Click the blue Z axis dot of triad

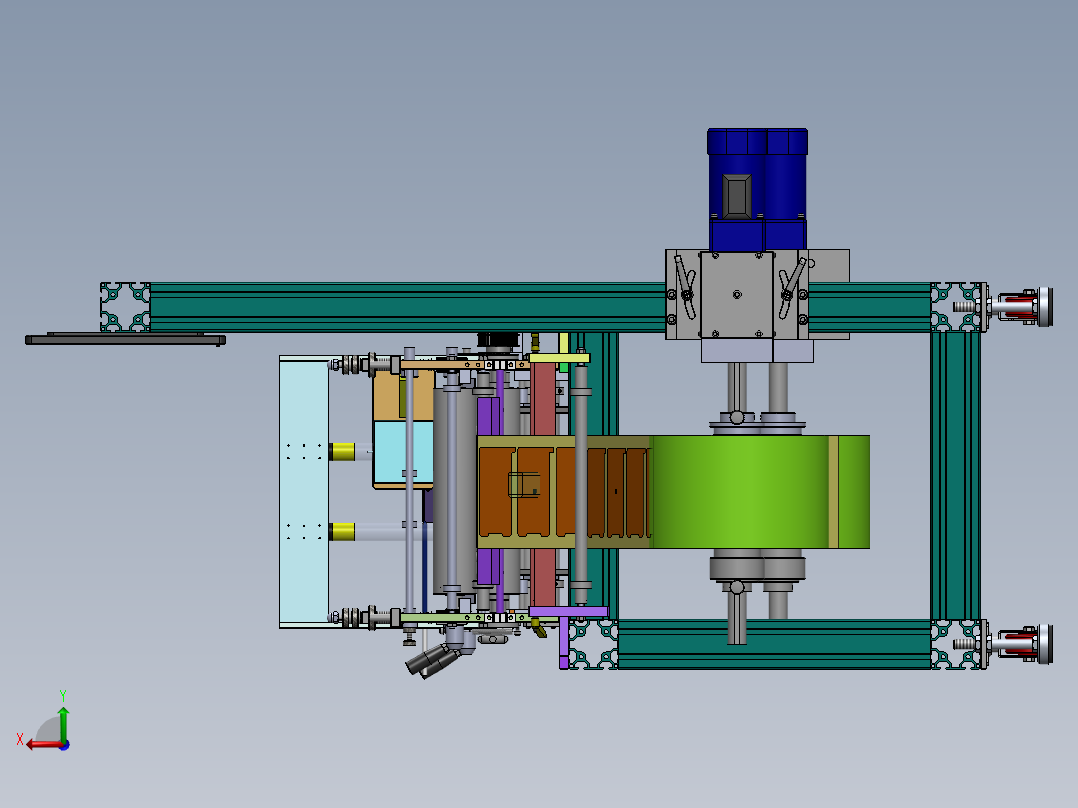click(x=64, y=745)
